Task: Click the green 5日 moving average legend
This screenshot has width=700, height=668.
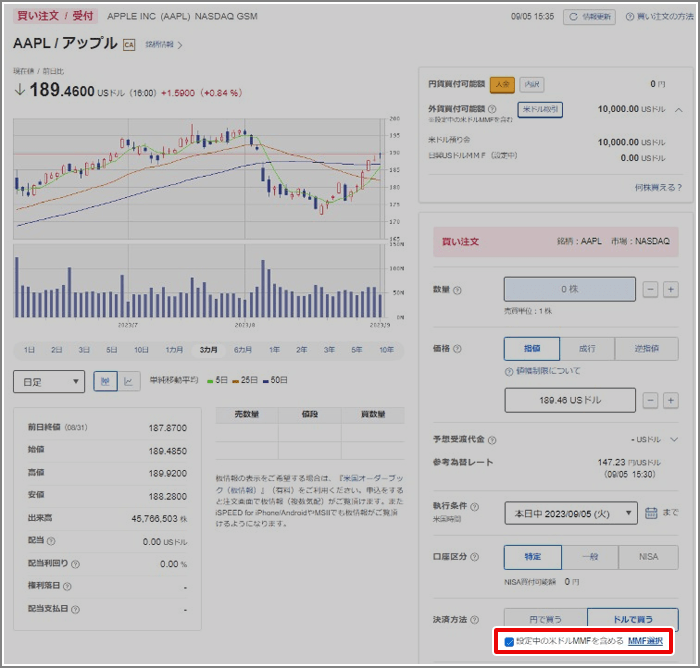Action: click(x=217, y=380)
